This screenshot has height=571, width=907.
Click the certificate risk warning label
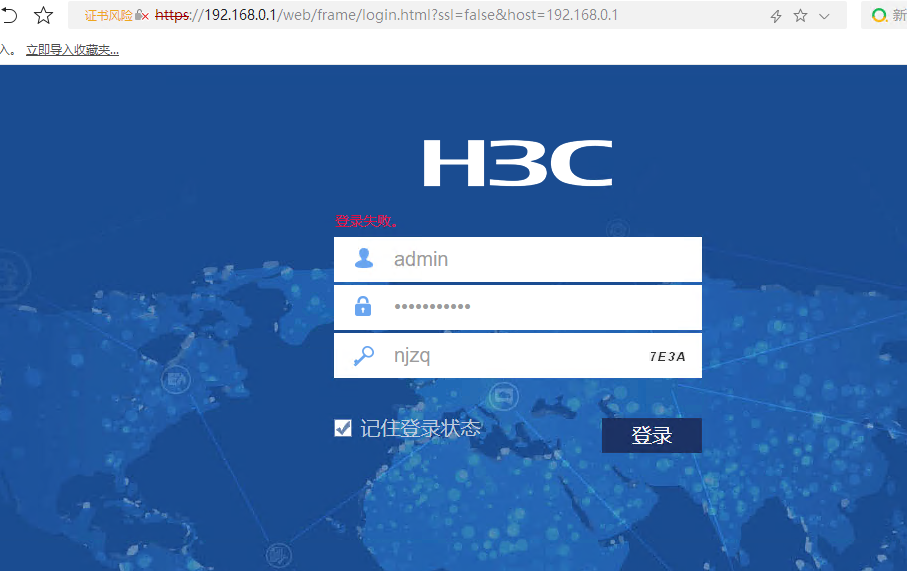pos(108,16)
